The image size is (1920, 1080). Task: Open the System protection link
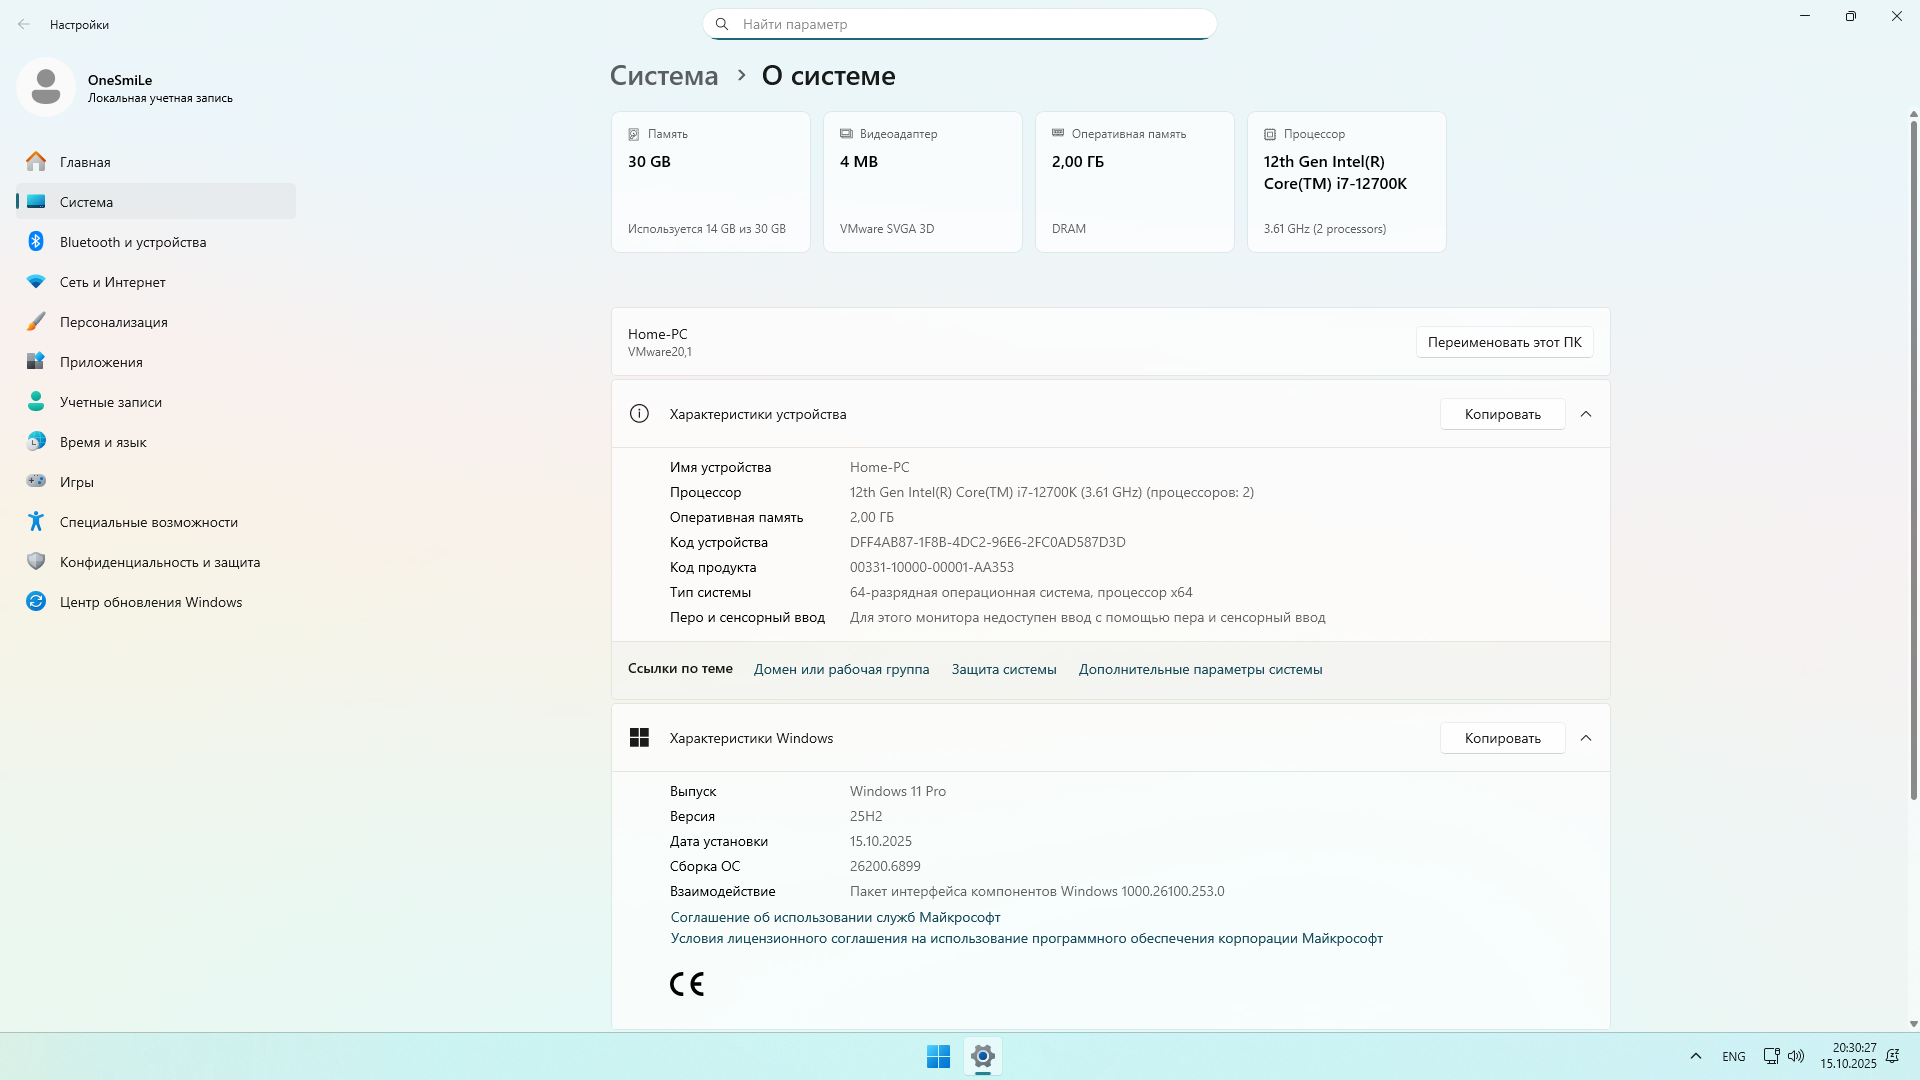pyautogui.click(x=1004, y=669)
